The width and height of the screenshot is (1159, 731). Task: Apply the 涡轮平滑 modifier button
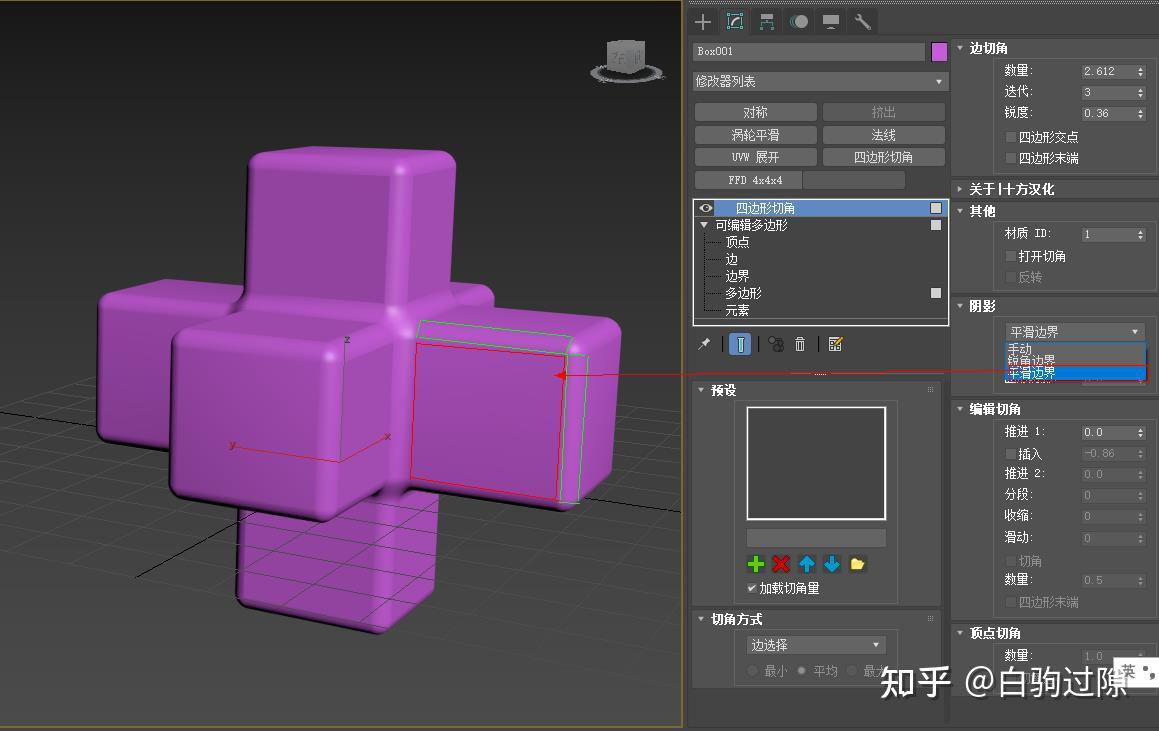(x=756, y=134)
